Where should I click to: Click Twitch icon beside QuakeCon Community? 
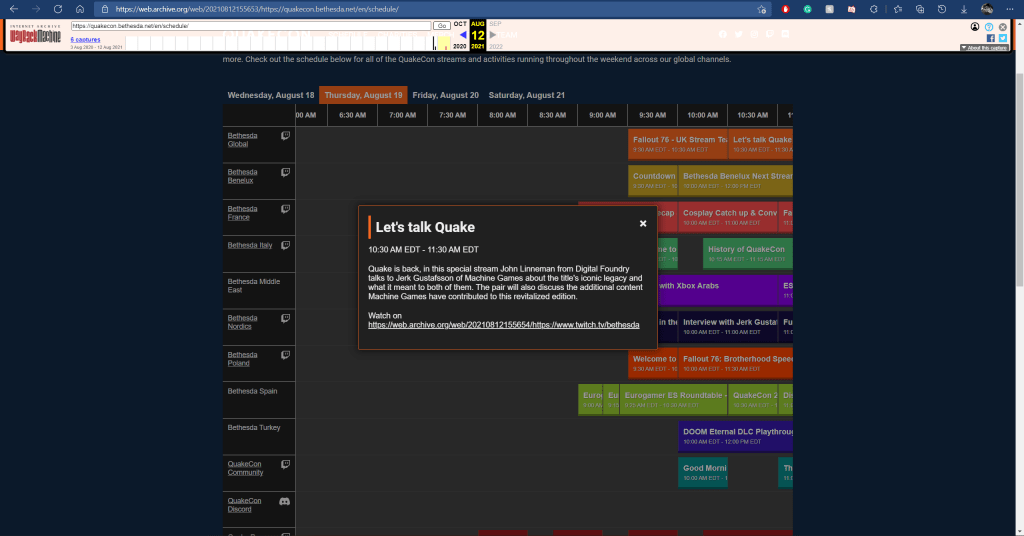pos(285,464)
